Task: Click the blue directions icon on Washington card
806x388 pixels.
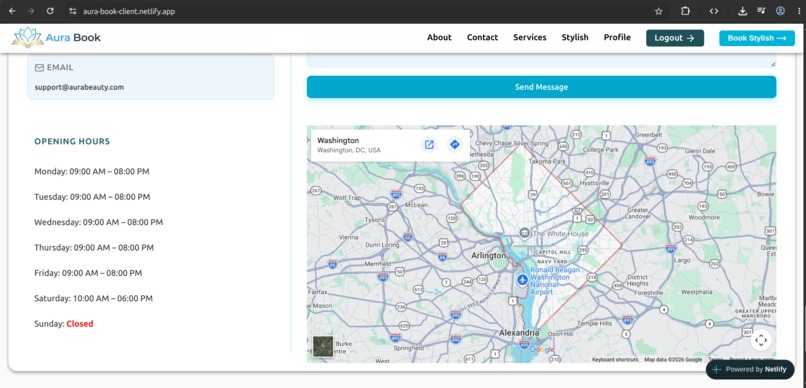Action: coord(454,145)
